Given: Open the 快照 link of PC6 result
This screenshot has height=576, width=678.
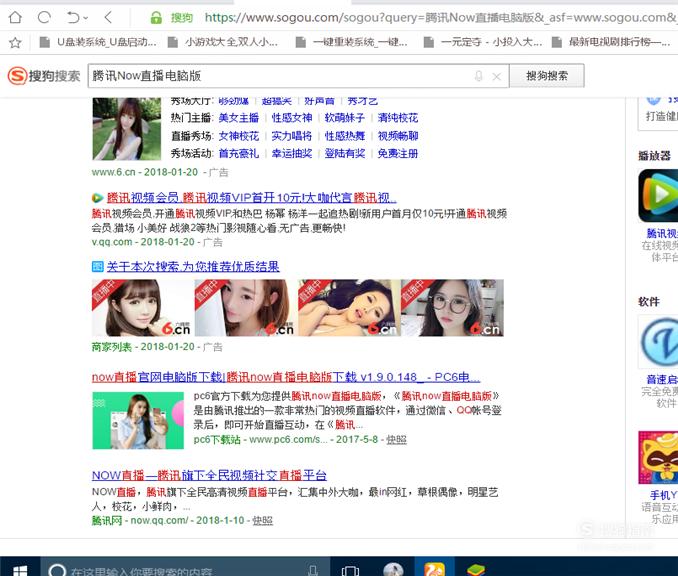Looking at the screenshot, I should coord(396,440).
